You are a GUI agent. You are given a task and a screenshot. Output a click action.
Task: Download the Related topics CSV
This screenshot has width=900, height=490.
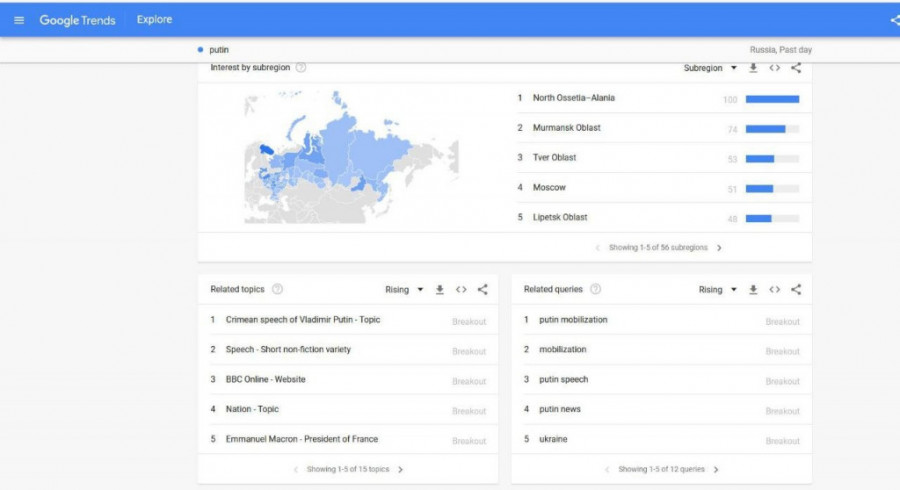point(439,290)
